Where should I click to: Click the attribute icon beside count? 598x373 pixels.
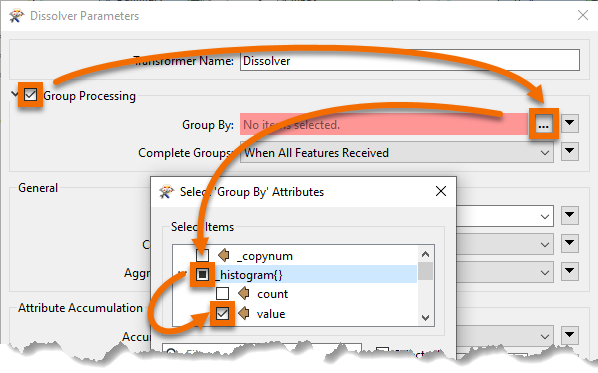244,293
